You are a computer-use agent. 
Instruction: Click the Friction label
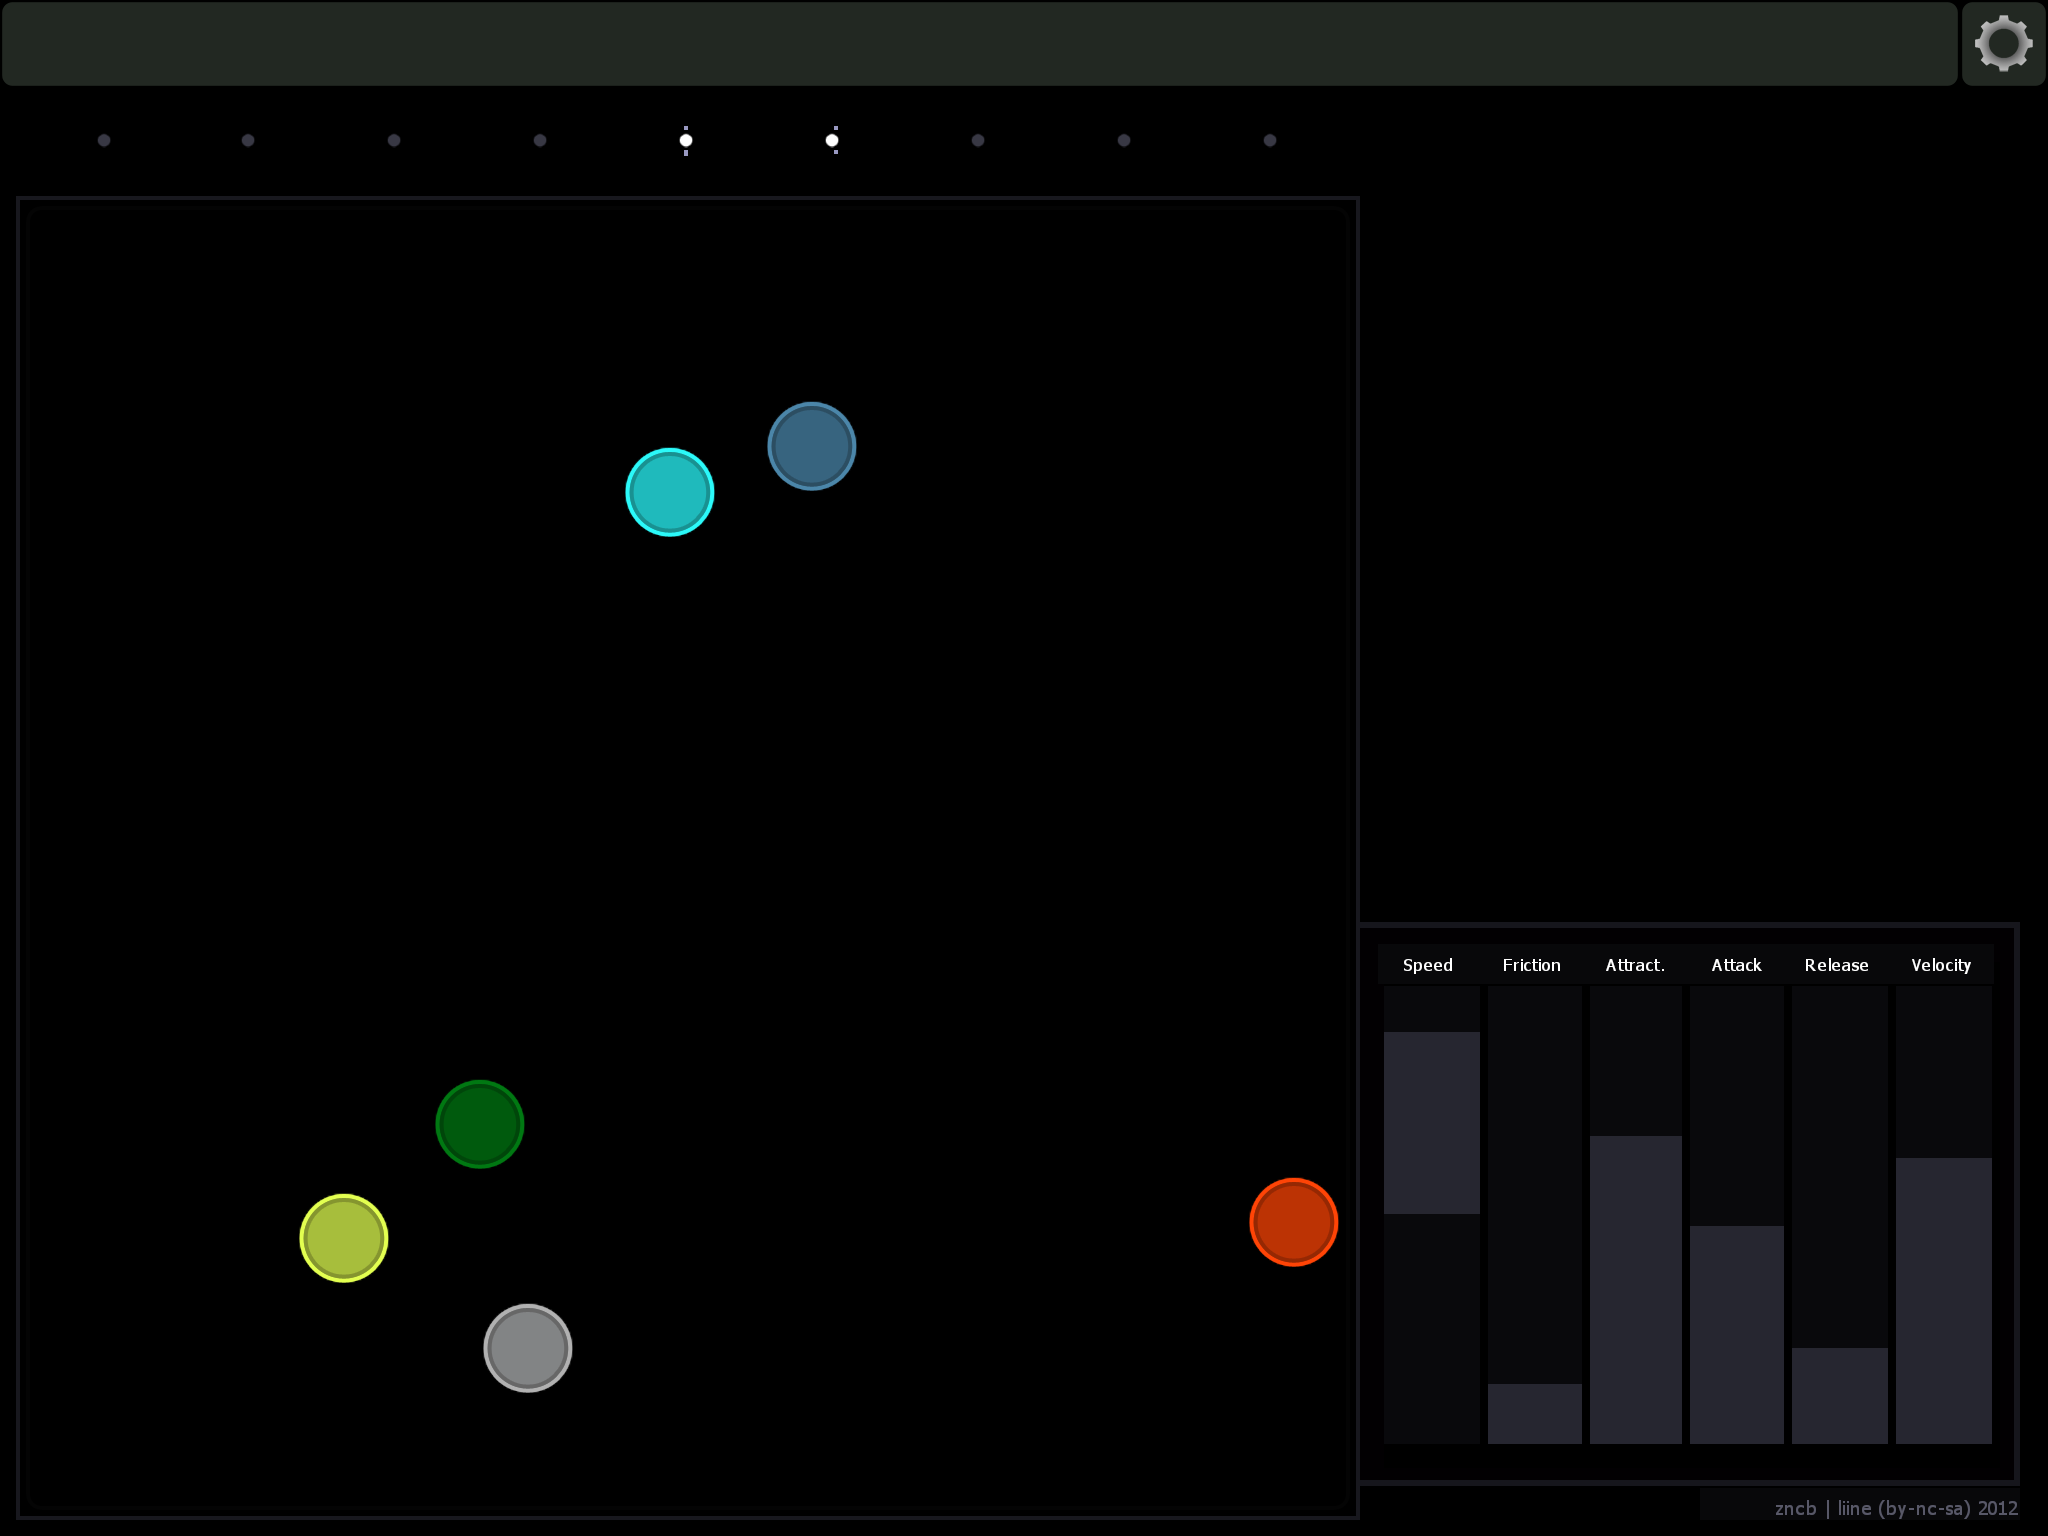click(x=1531, y=965)
